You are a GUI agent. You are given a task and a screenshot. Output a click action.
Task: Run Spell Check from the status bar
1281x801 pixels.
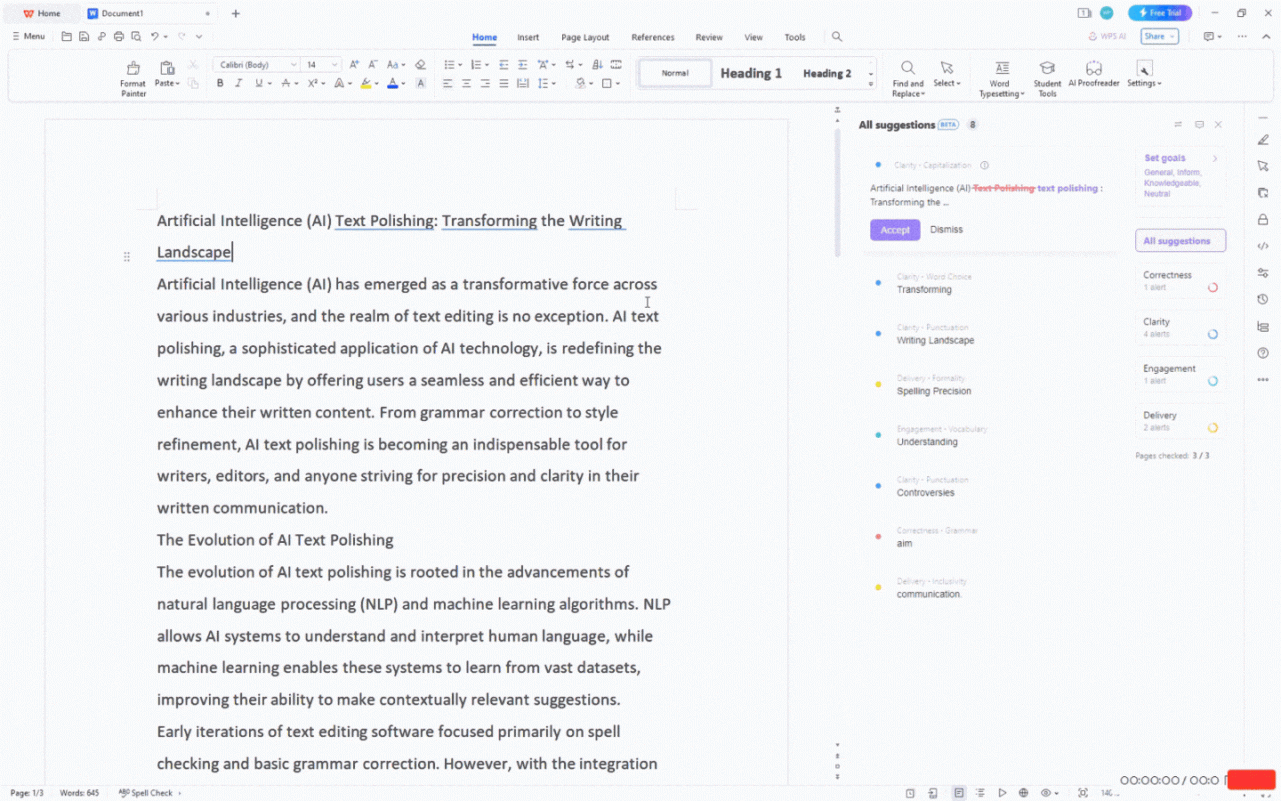coord(148,792)
